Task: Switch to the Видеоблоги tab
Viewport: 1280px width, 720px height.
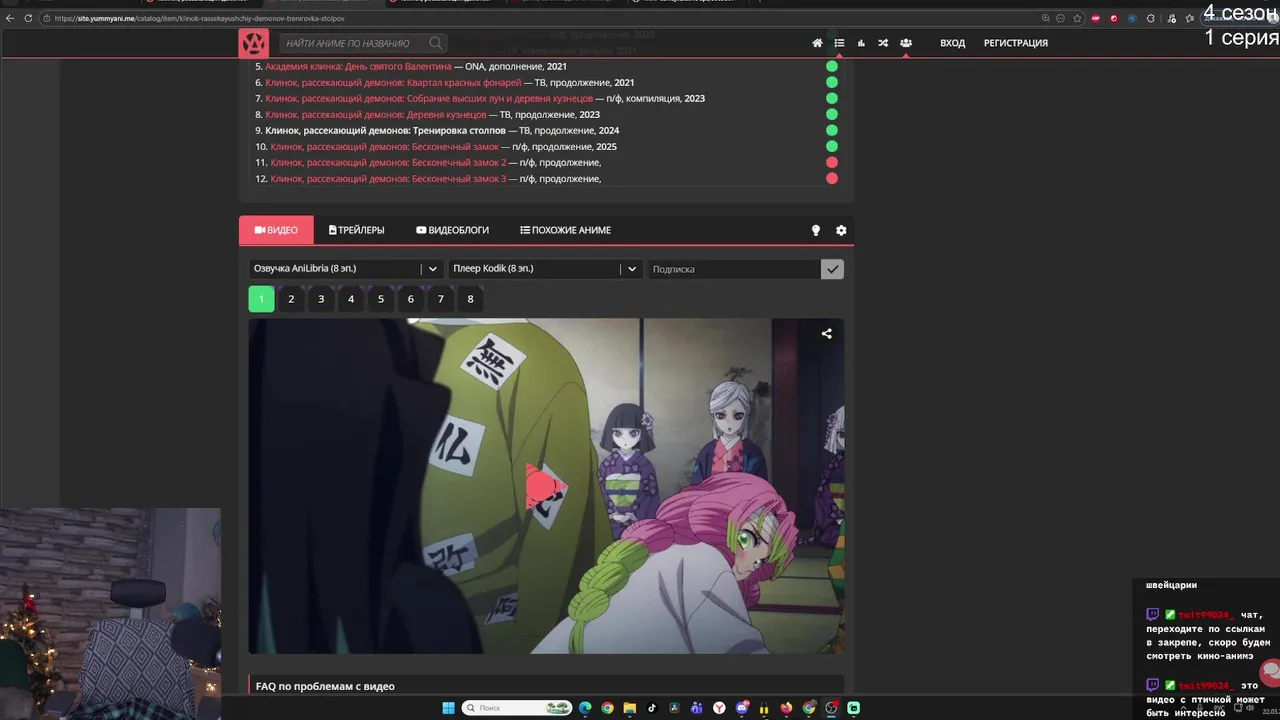Action: click(x=452, y=230)
